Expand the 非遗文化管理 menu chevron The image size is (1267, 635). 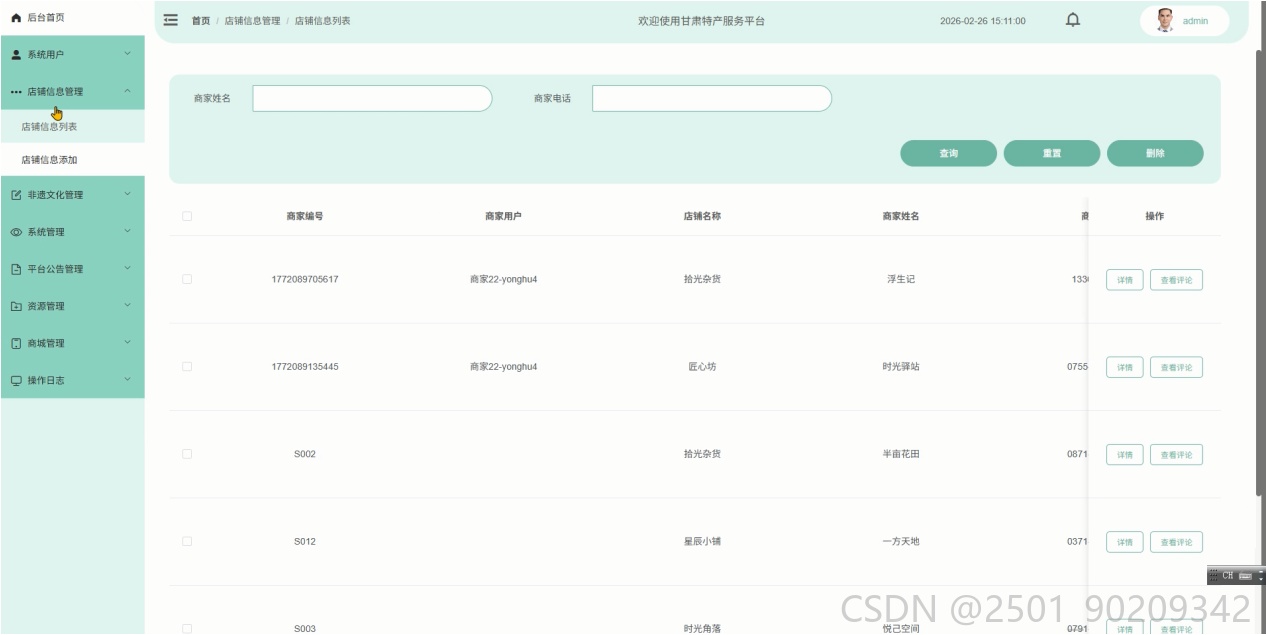coord(127,194)
